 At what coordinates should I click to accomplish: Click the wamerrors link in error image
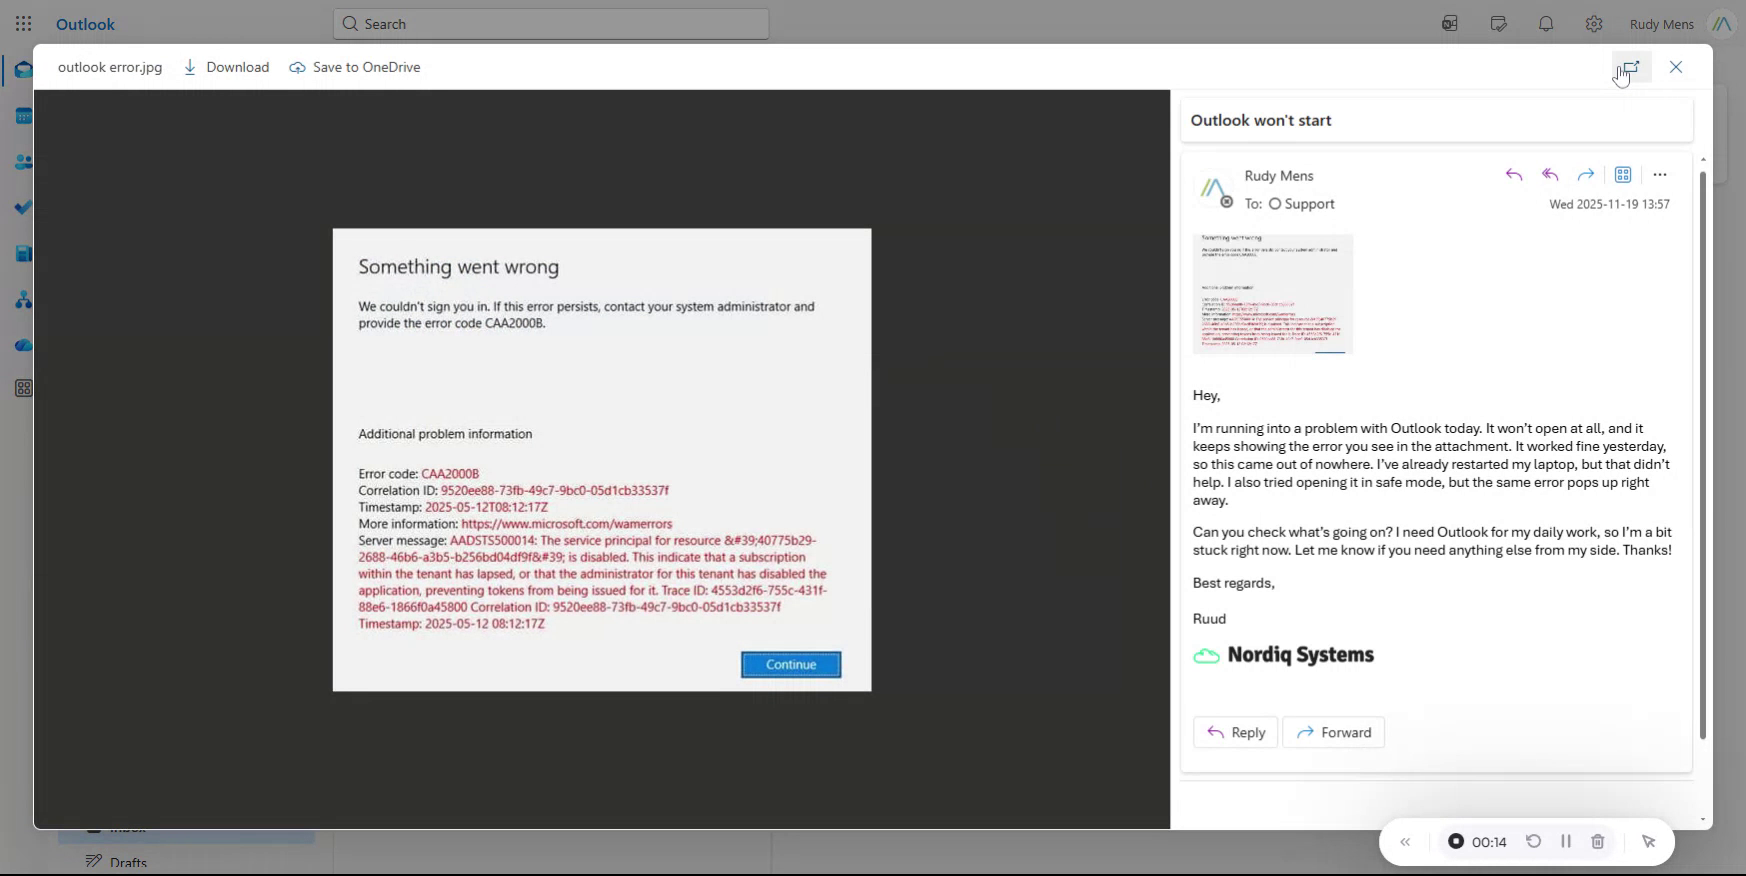(x=567, y=524)
